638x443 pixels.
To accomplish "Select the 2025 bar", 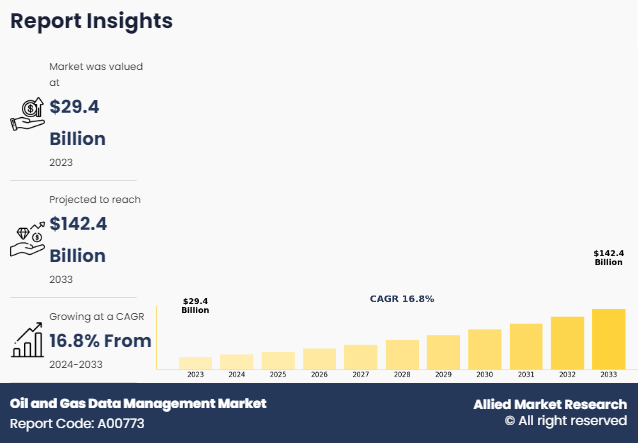I will pyautogui.click(x=278, y=360).
